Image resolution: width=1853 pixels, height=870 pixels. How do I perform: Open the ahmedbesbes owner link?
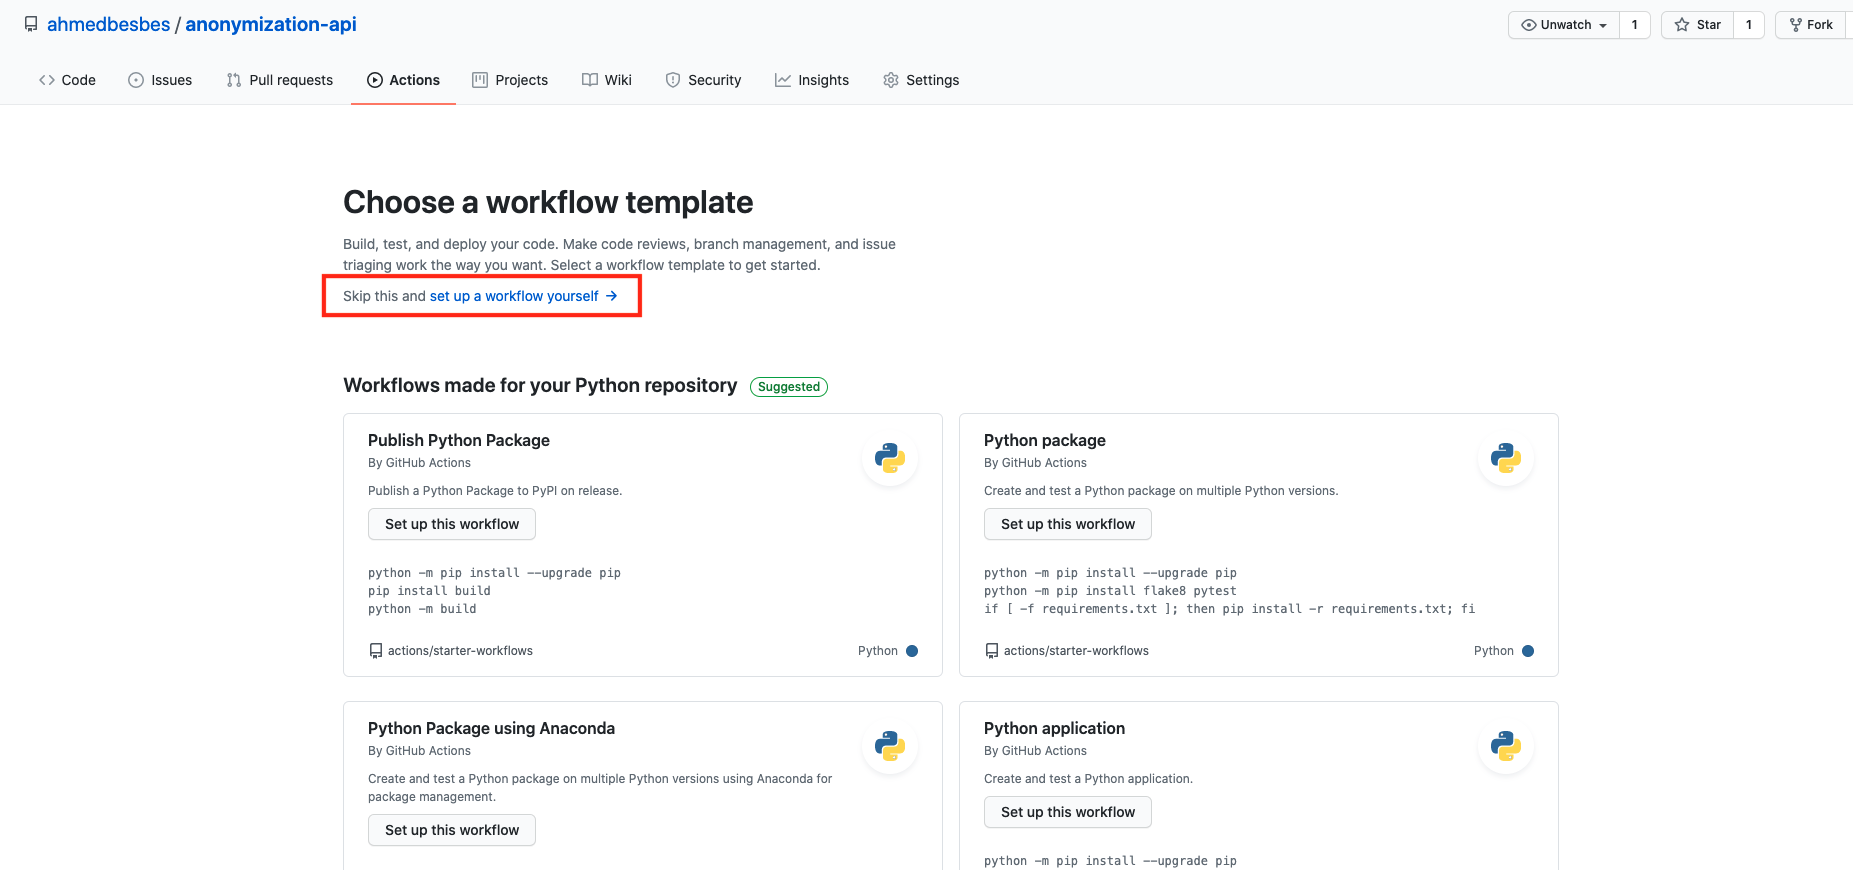tap(108, 24)
